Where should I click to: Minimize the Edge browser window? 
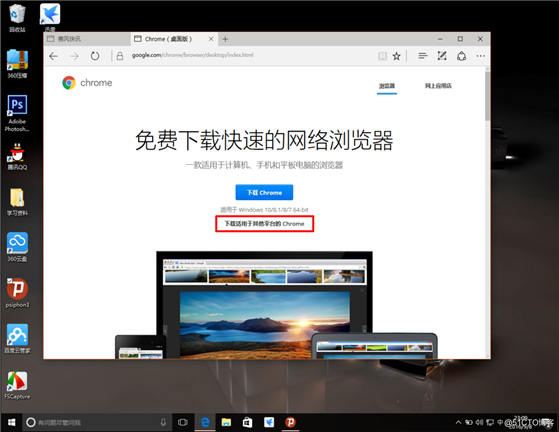click(440, 39)
